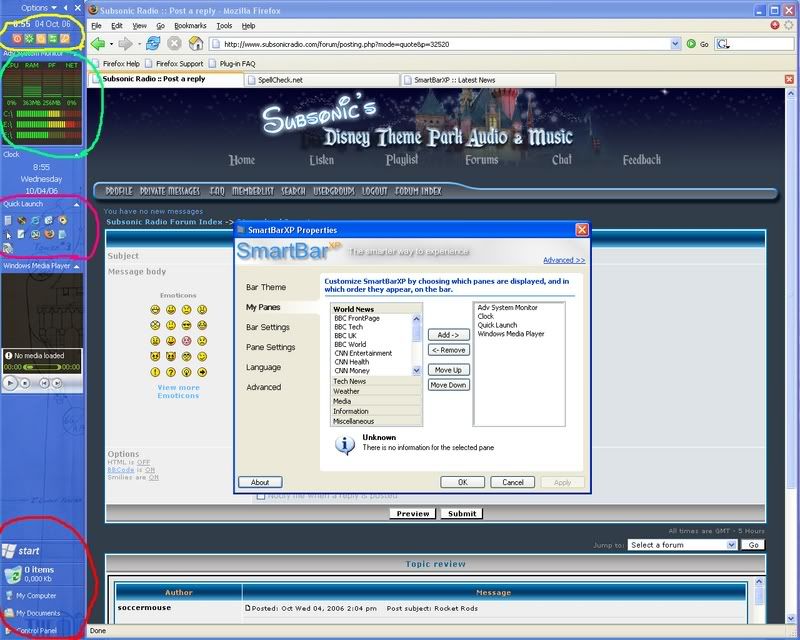
Task: Expand the Miscellaneous category
Action: click(377, 422)
